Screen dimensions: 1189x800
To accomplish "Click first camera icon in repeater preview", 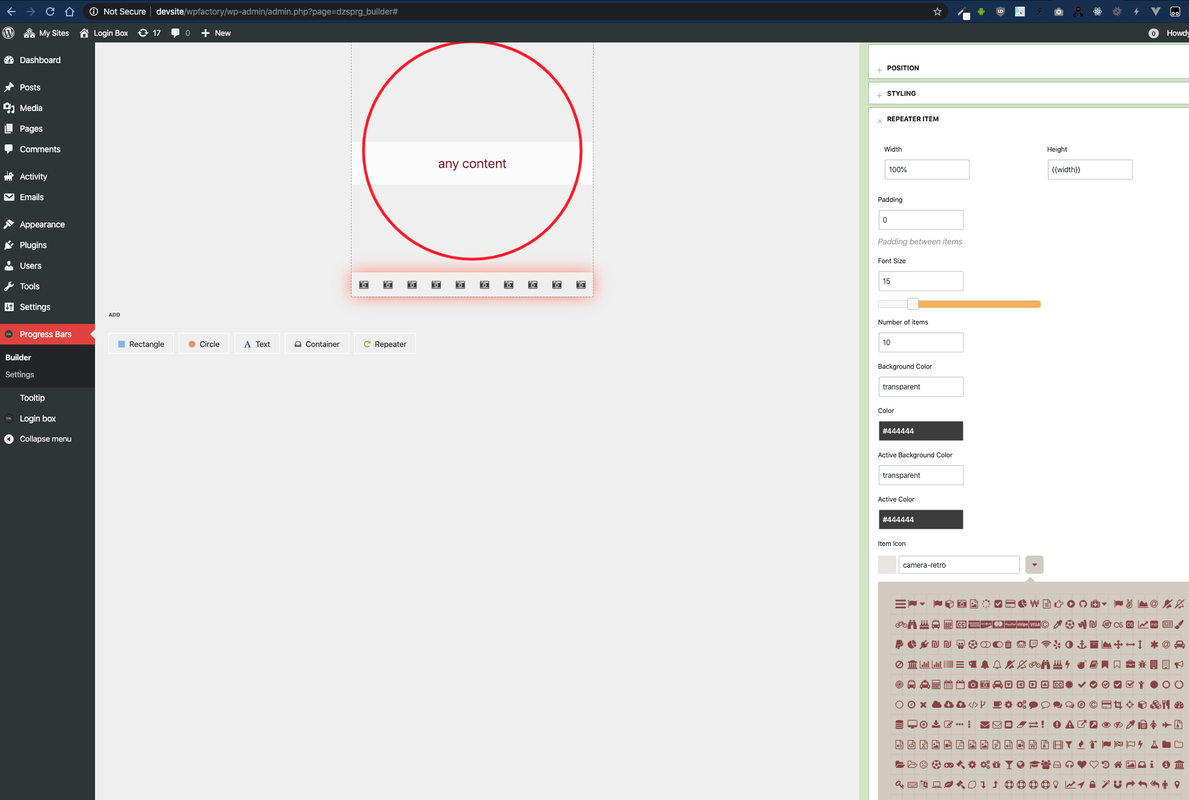I will (x=364, y=285).
